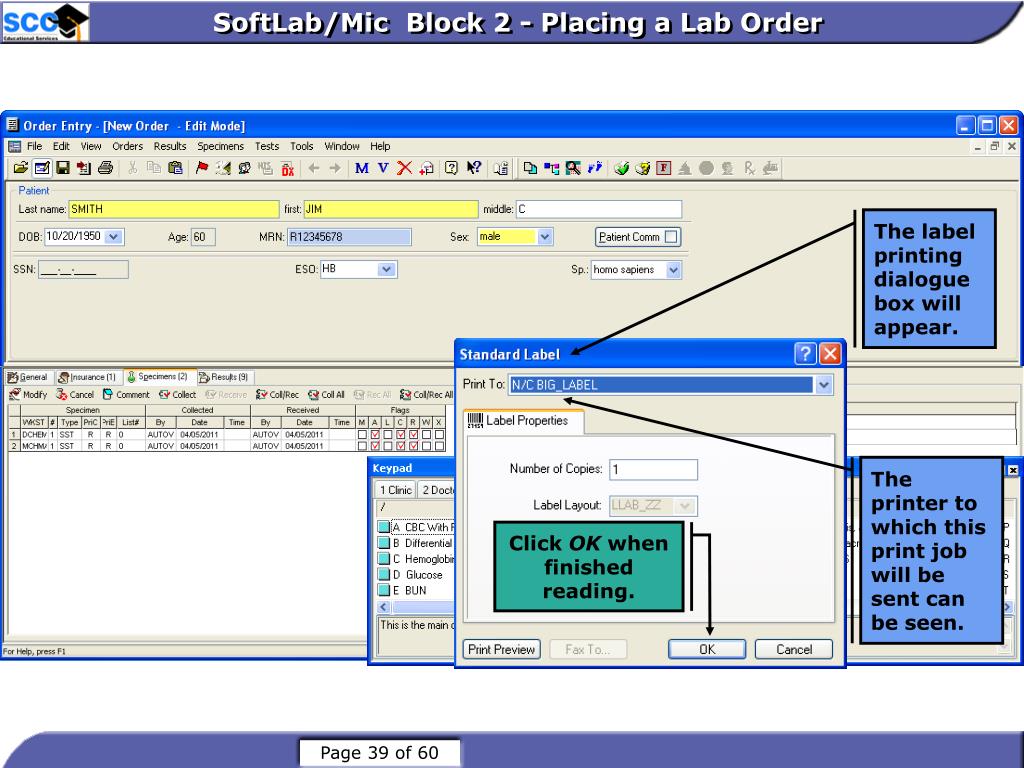Open the DOB date dropdown
Screen dimensions: 1024x768
coord(114,236)
